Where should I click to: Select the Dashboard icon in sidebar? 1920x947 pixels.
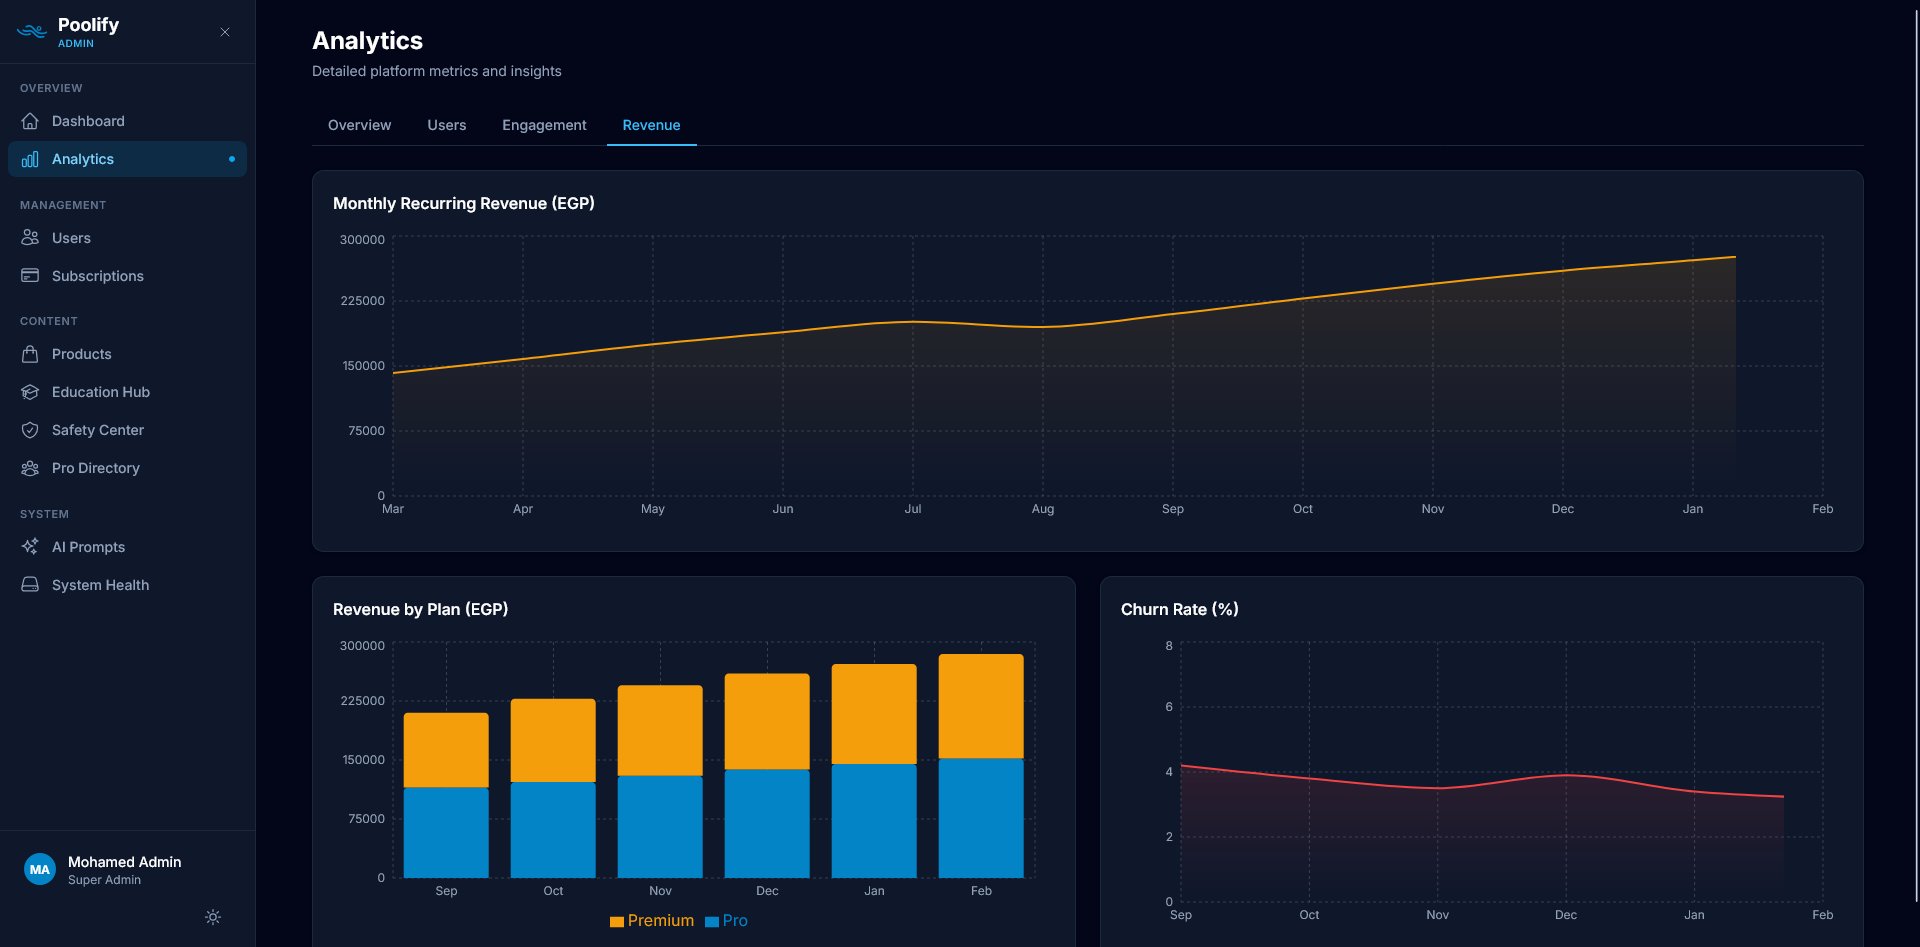tap(32, 121)
